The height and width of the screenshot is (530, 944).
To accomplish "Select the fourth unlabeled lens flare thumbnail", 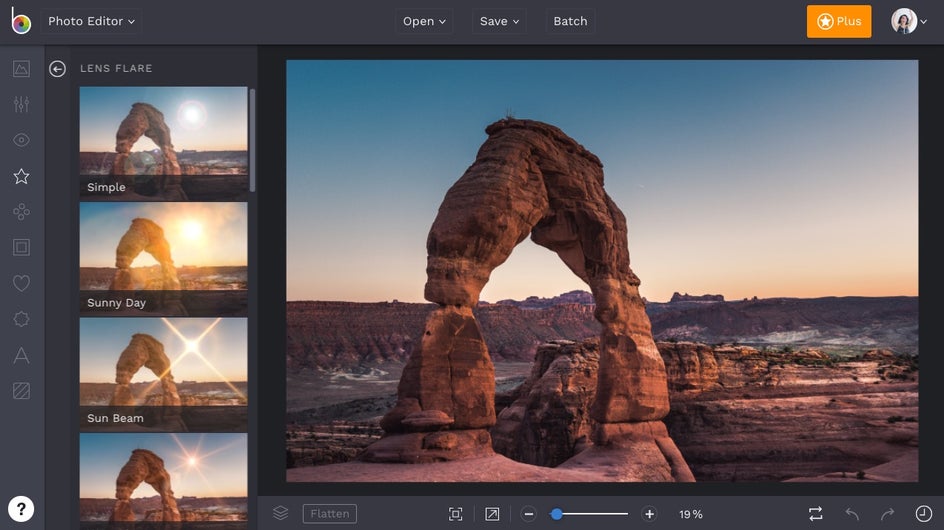I will tap(163, 481).
